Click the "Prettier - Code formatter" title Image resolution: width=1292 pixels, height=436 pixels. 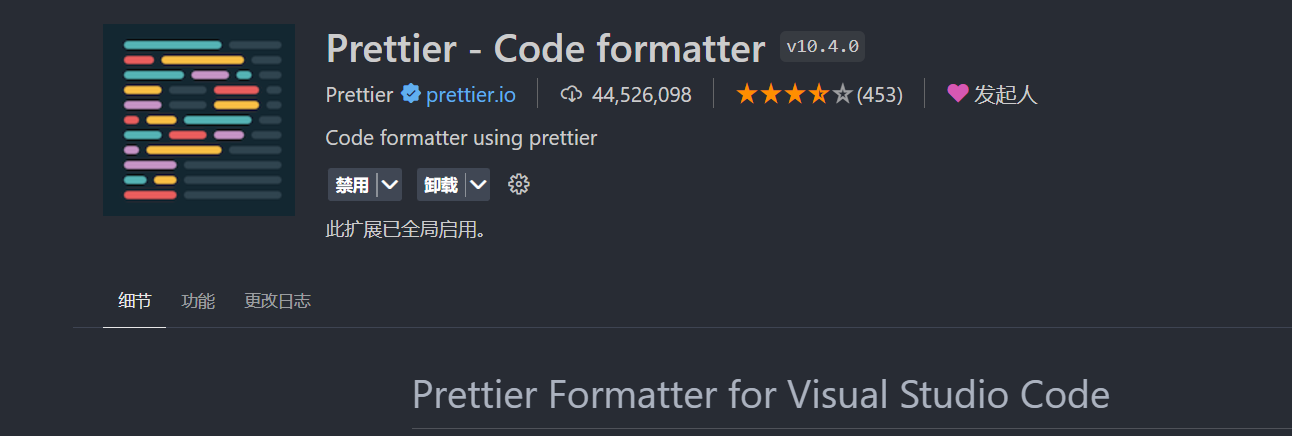pyautogui.click(x=545, y=47)
